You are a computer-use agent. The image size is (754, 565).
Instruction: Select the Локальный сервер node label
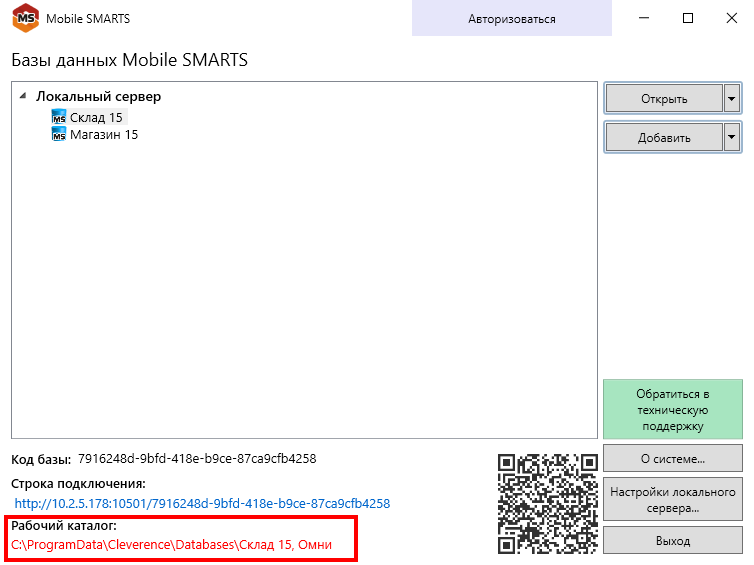pos(99,96)
